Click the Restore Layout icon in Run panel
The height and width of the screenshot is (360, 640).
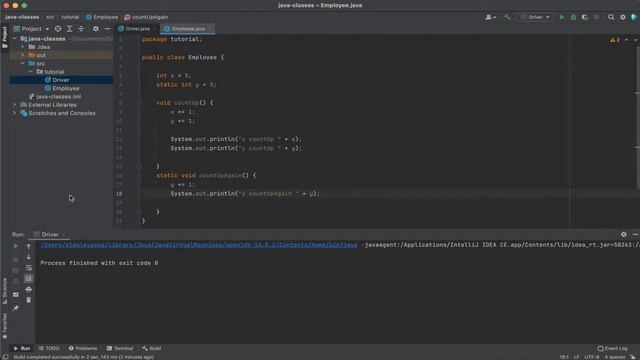(x=16, y=294)
